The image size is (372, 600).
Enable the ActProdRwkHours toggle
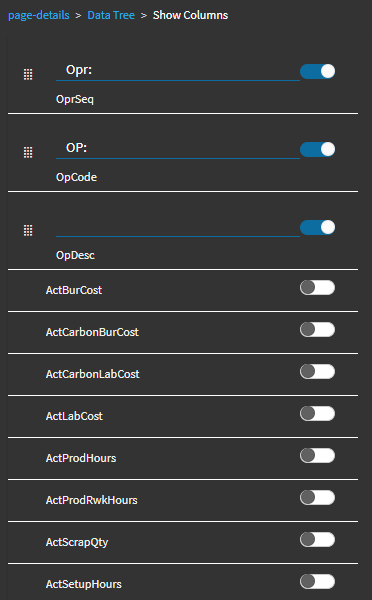(x=317, y=498)
